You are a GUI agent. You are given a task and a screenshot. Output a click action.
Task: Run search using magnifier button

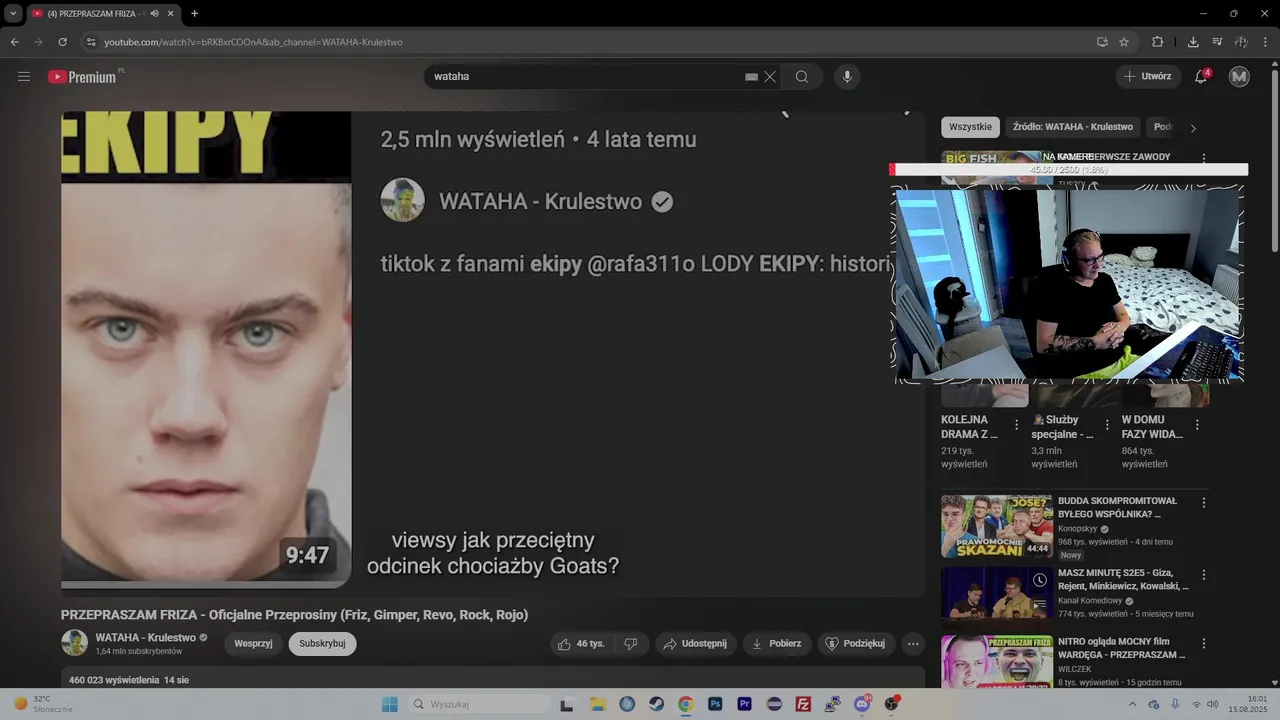click(x=802, y=77)
